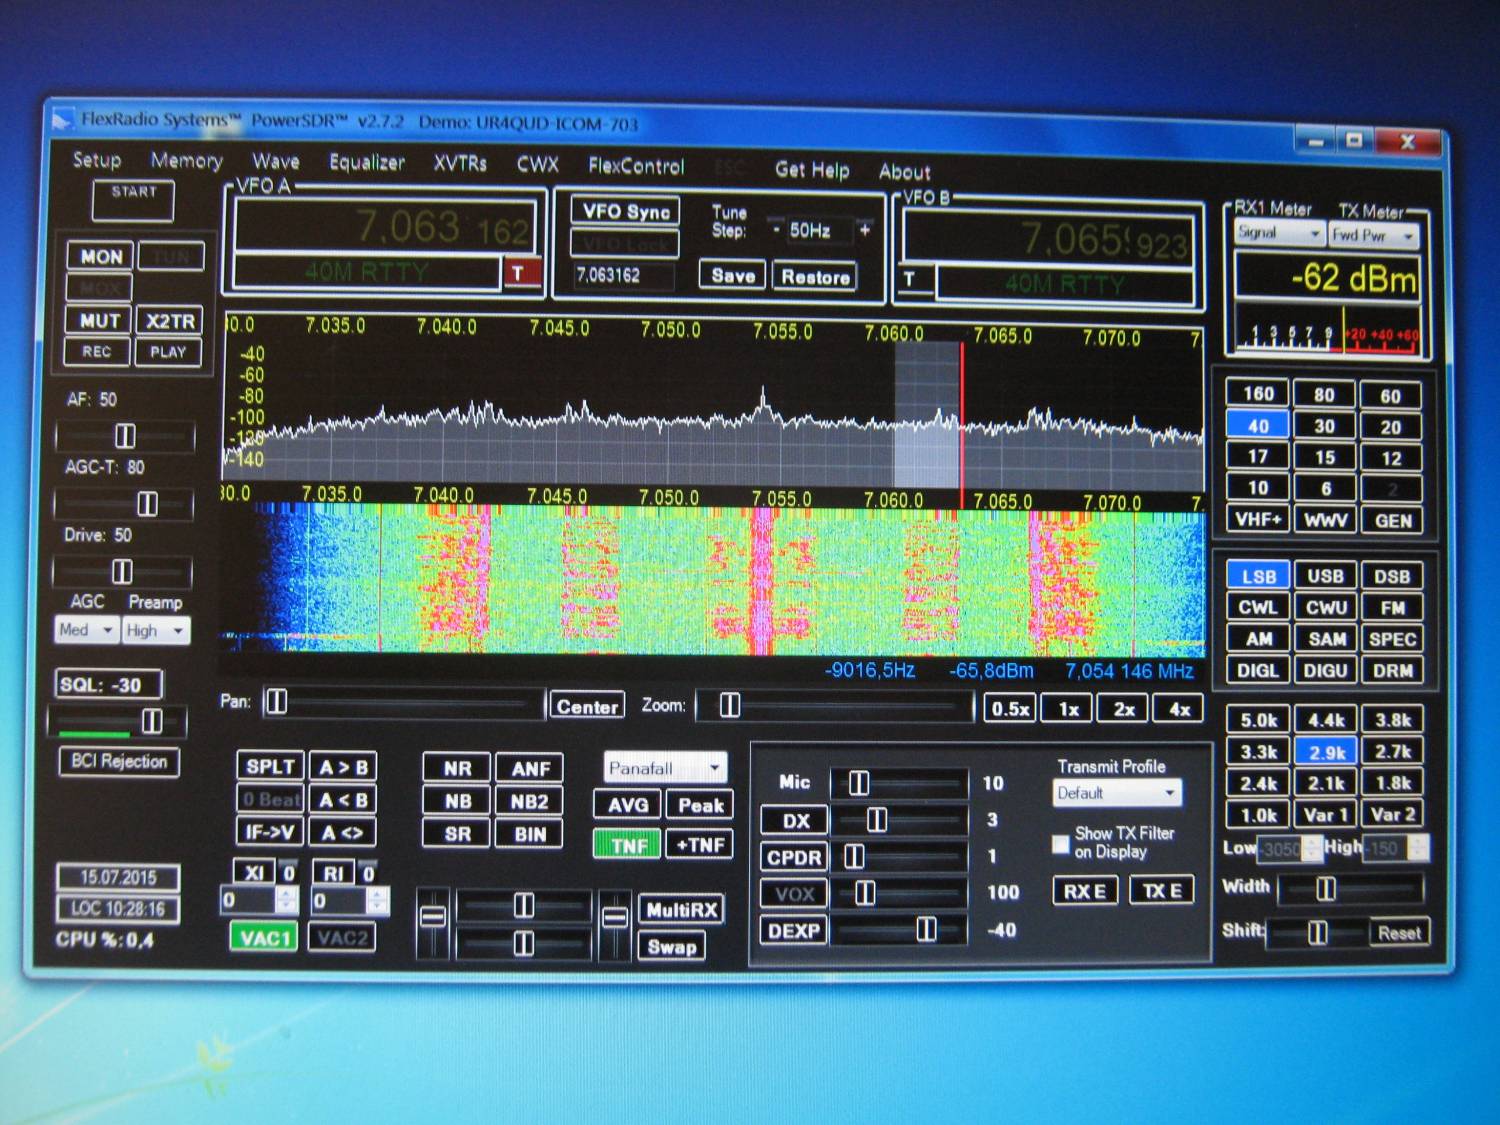Open the Setup menu
Viewport: 1500px width, 1125px height.
tap(97, 159)
